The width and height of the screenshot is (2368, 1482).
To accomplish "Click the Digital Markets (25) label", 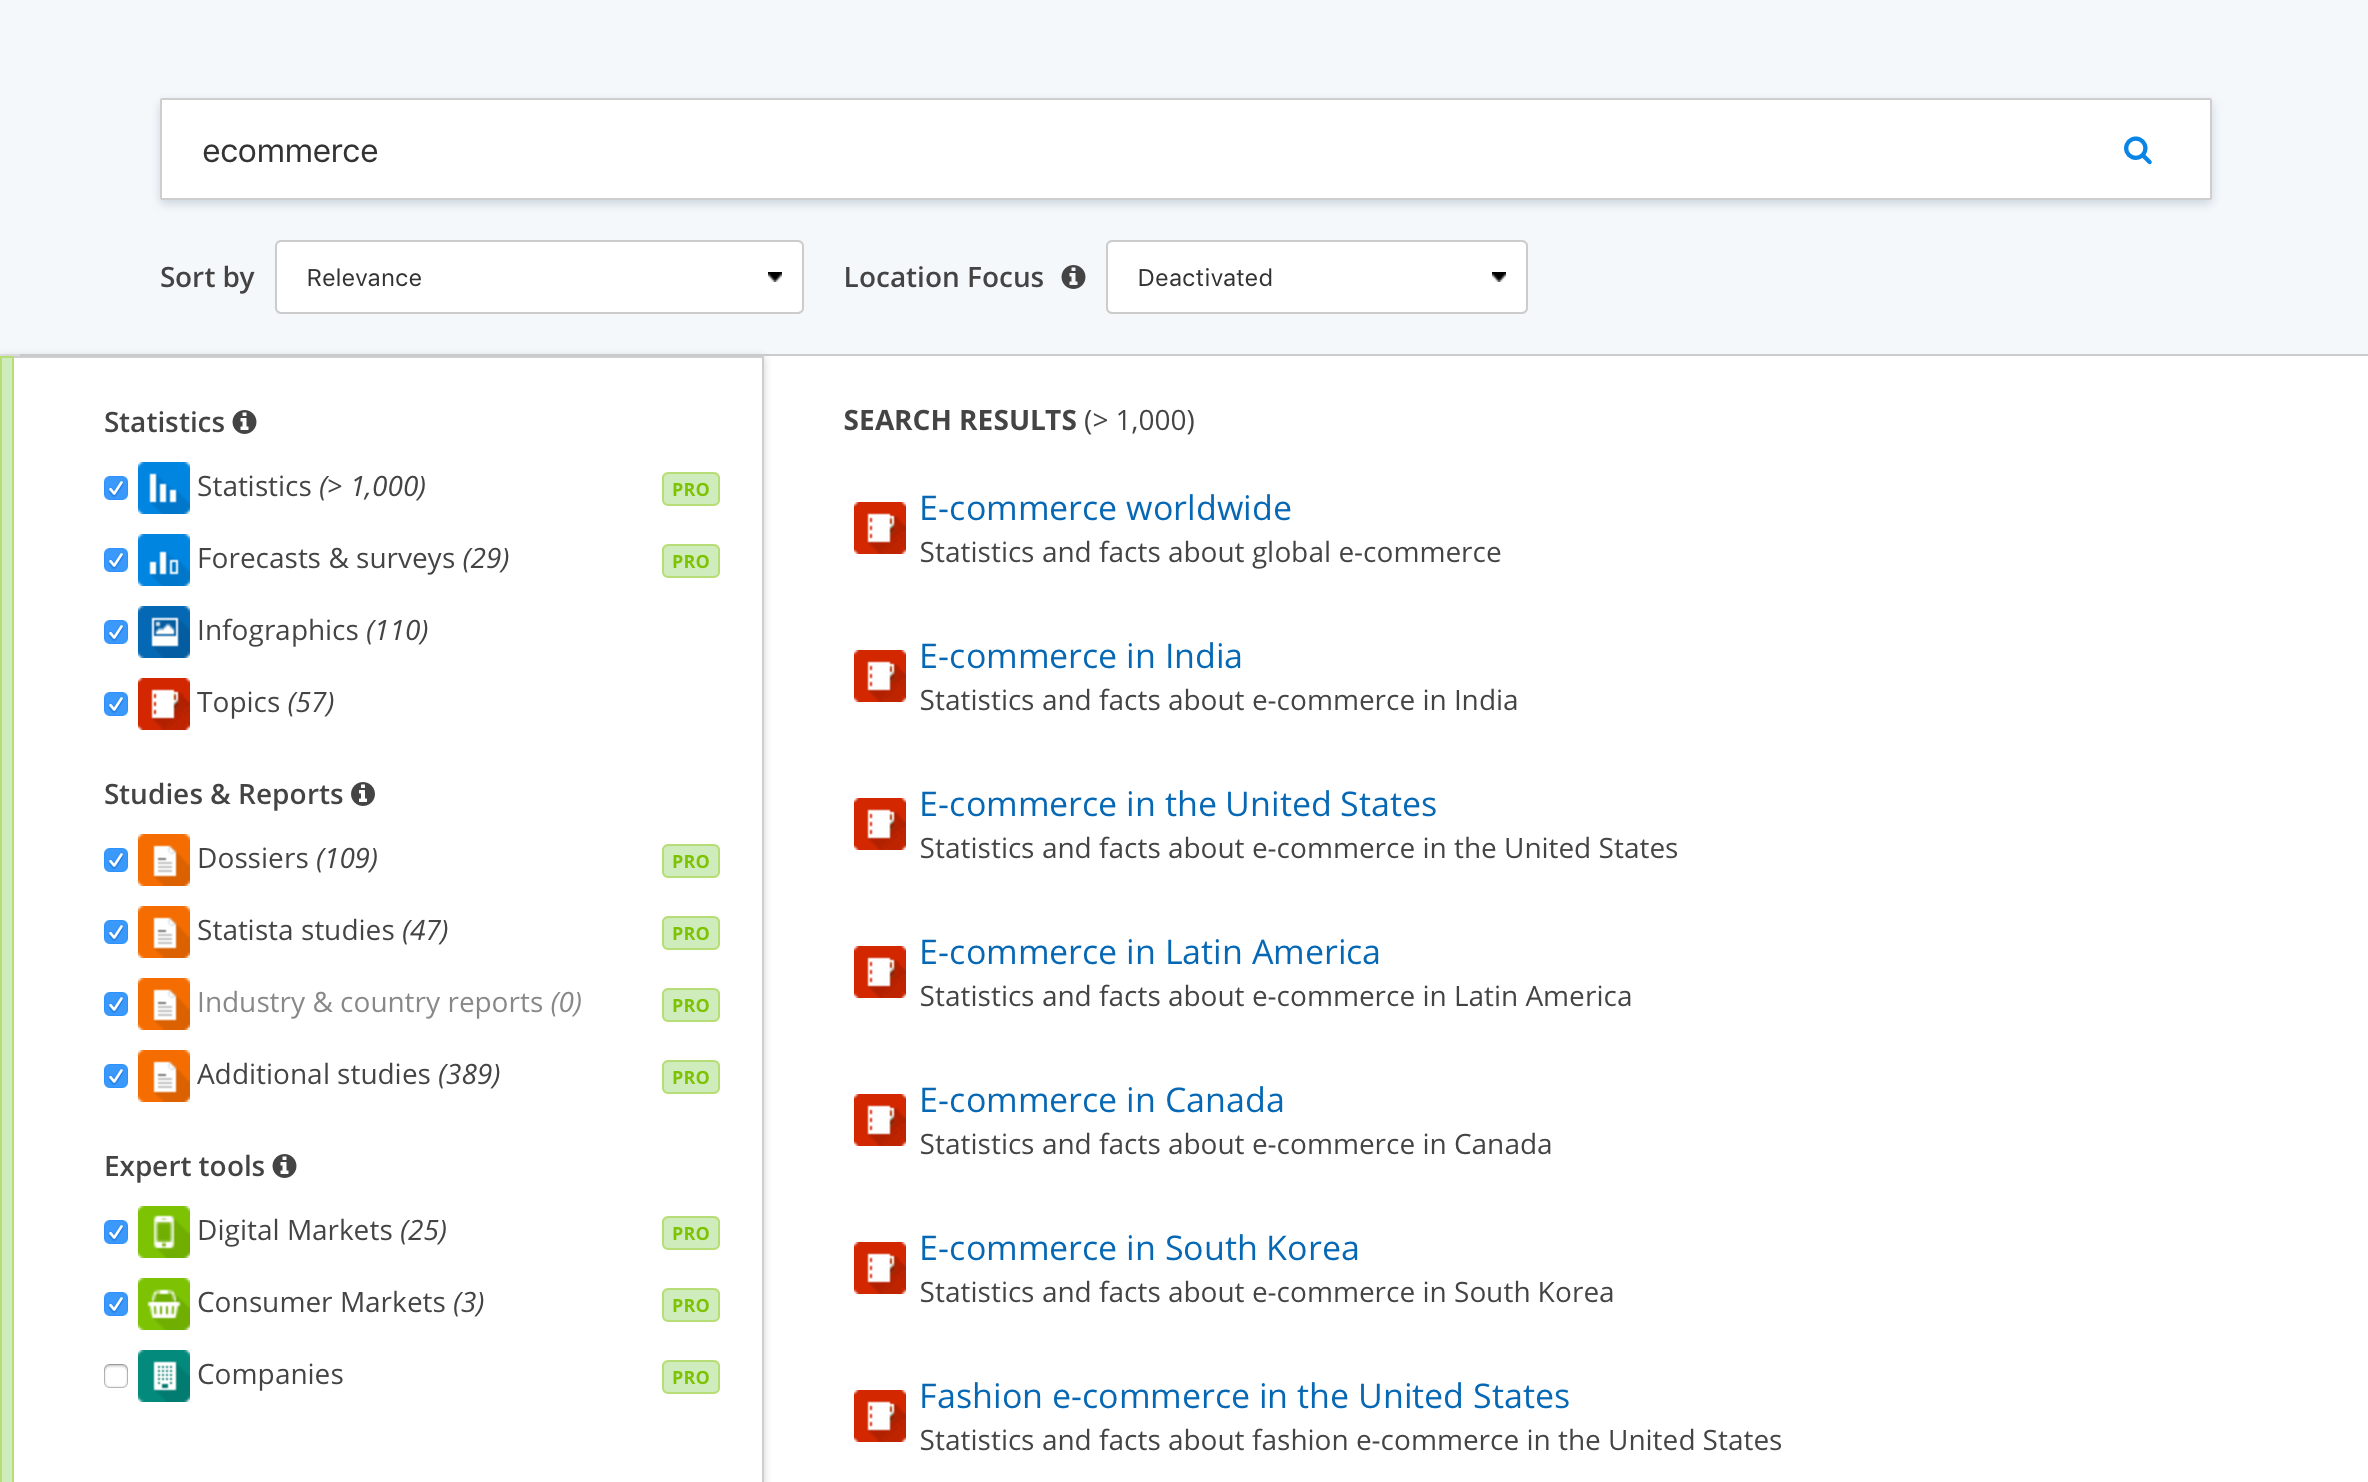I will [x=322, y=1230].
